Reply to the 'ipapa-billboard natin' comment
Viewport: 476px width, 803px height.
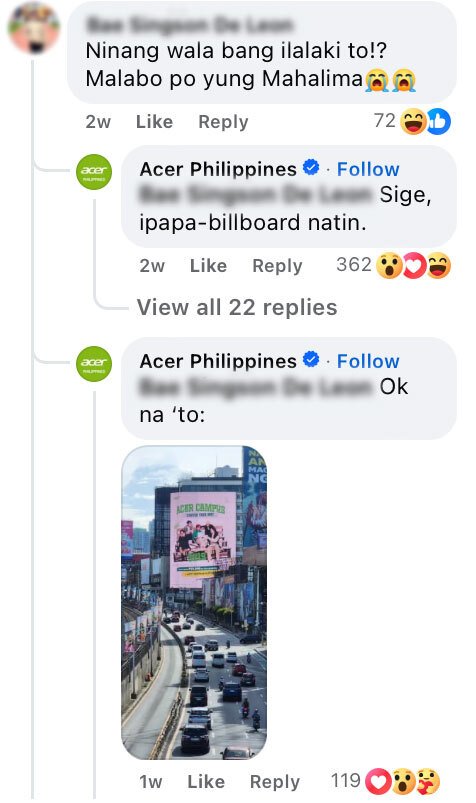click(x=277, y=266)
